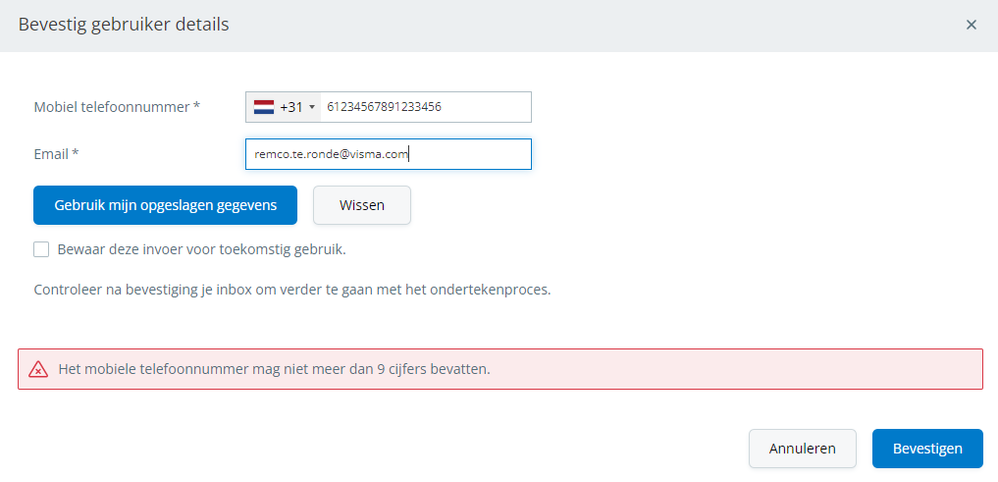Confirm with the Bevestigen button

pos(927,449)
